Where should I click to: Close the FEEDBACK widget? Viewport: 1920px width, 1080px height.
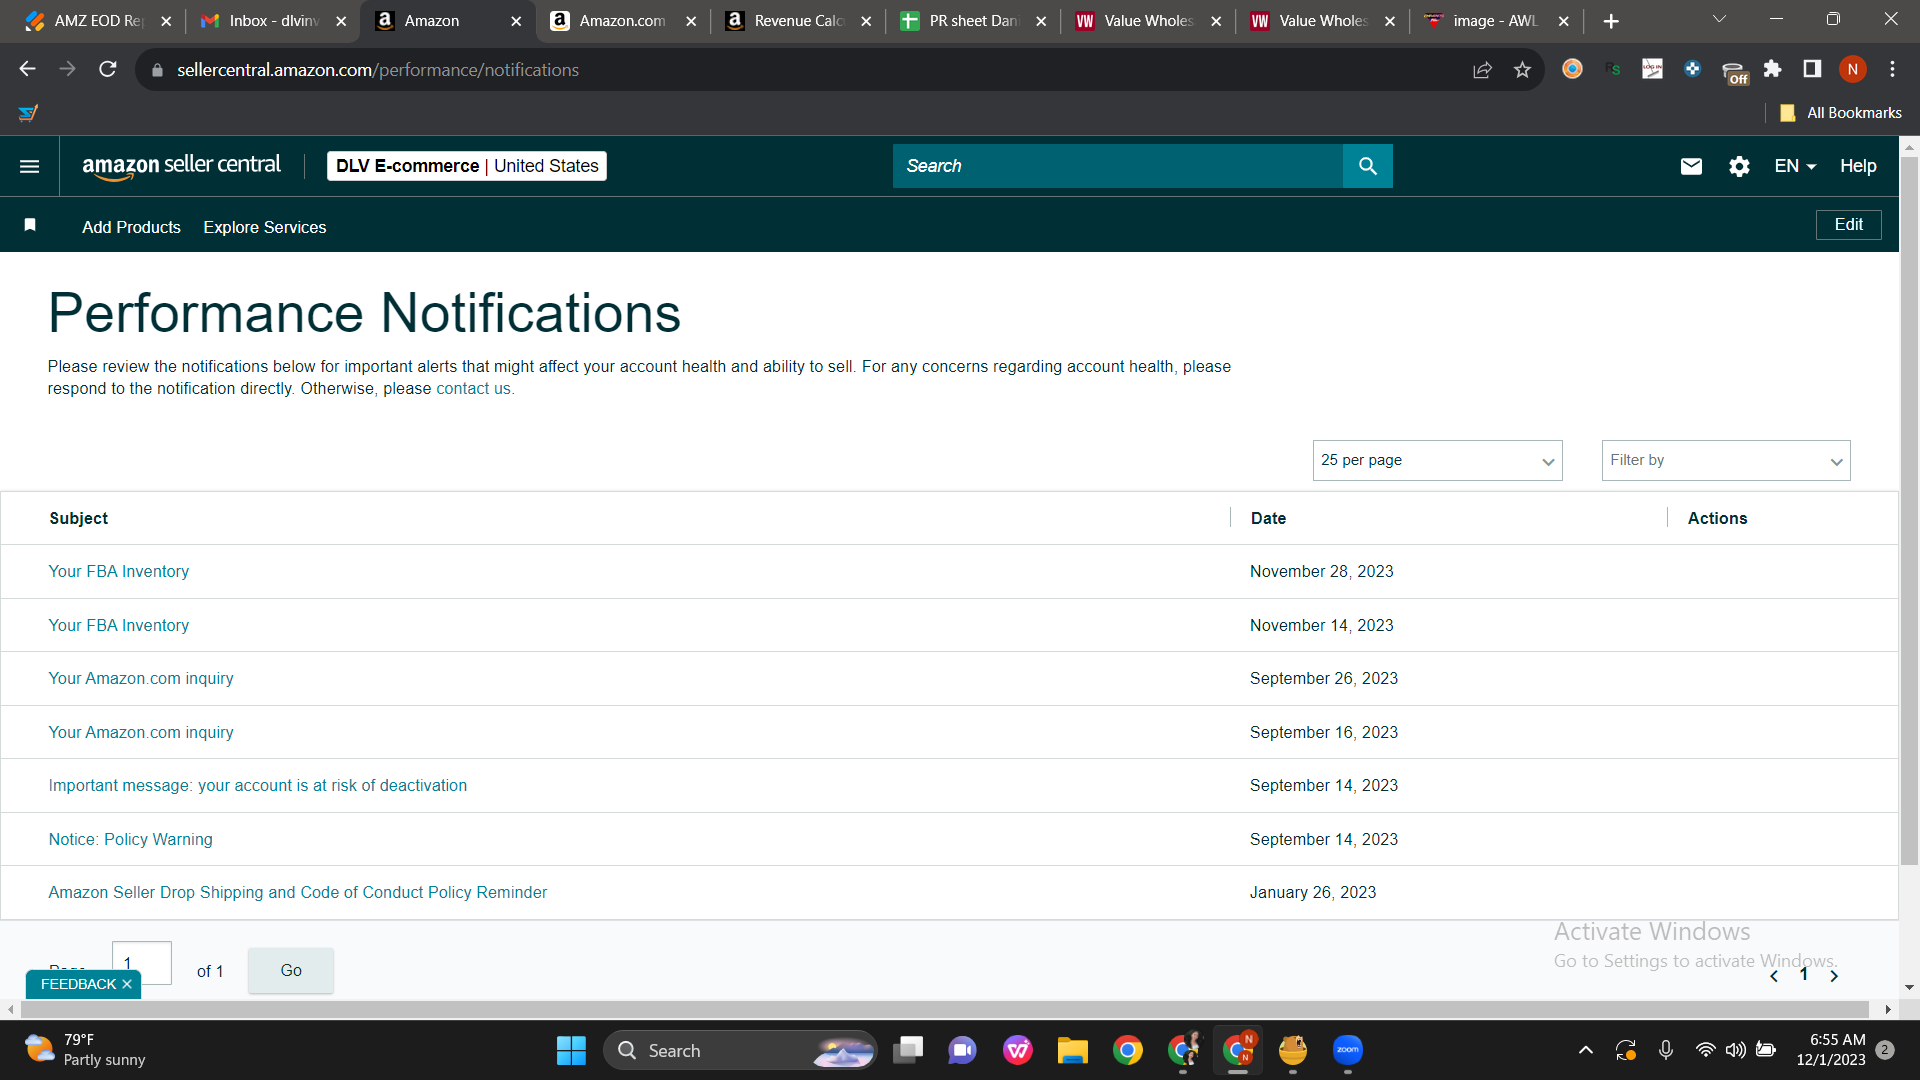click(127, 984)
